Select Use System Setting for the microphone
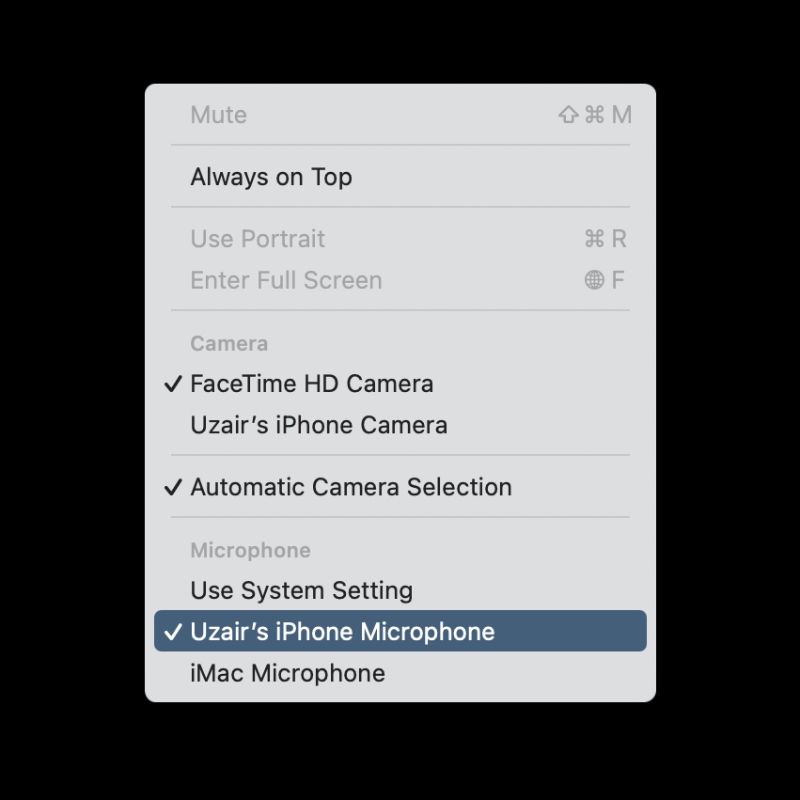The width and height of the screenshot is (800, 800). [x=301, y=591]
